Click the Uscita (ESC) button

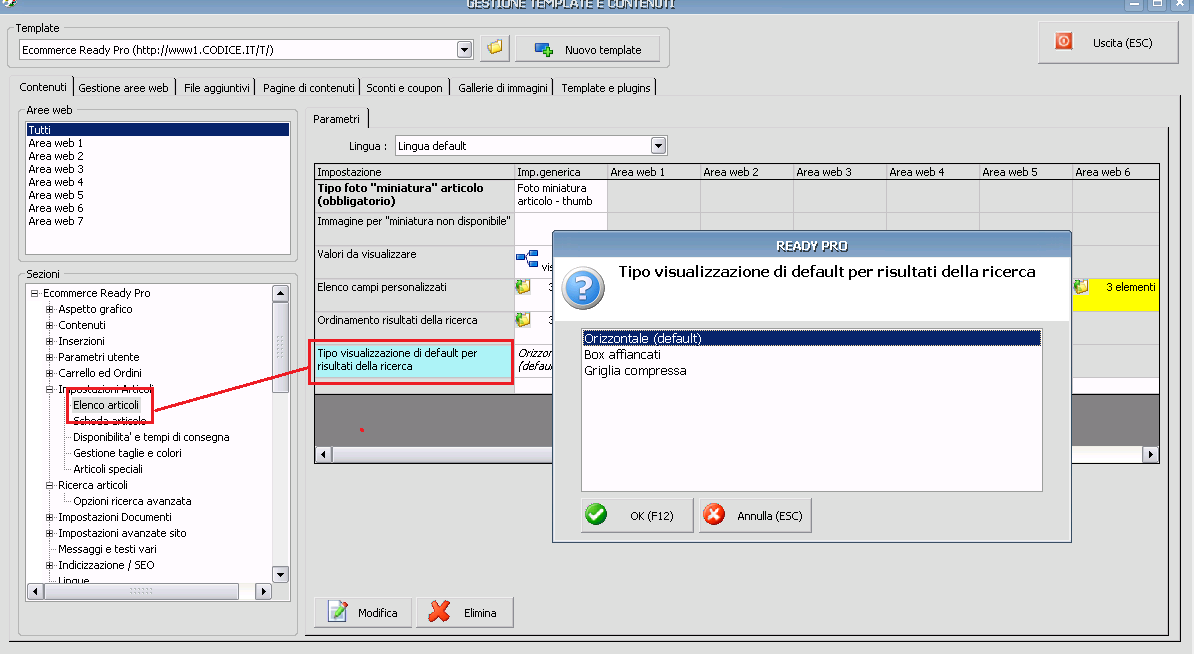coord(1108,43)
